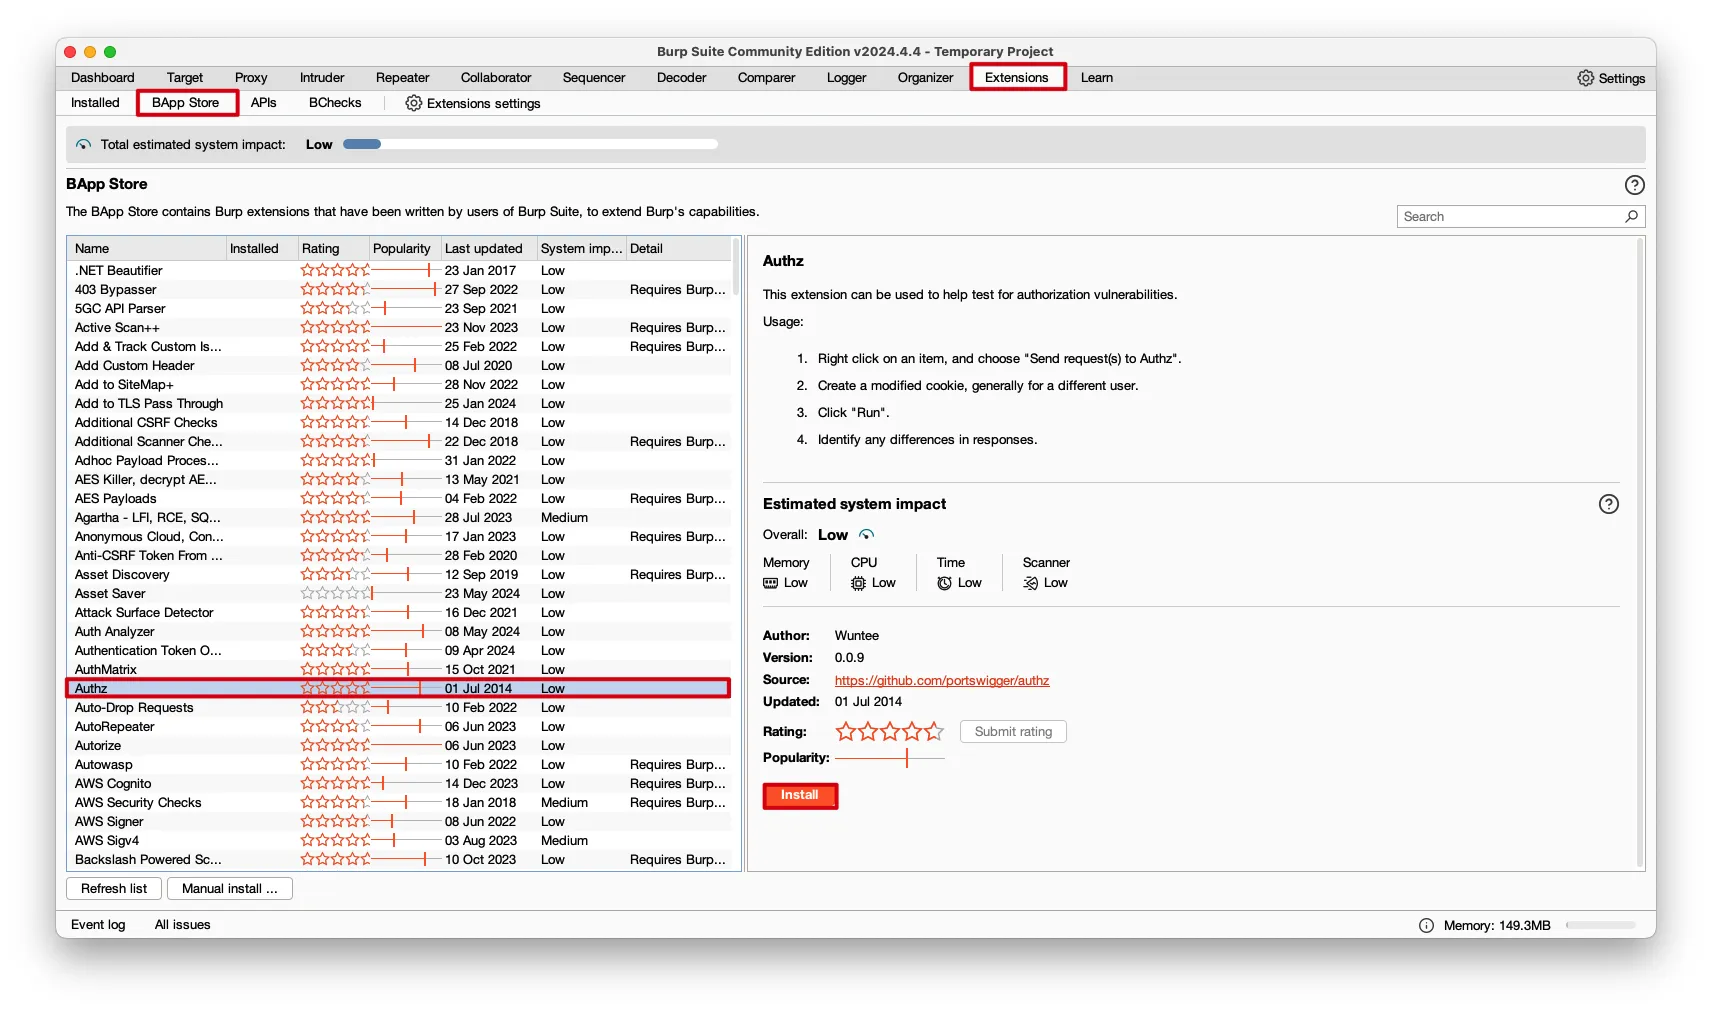Select the 403 Bypasser extension
Viewport: 1712px width, 1012px height.
pos(399,290)
